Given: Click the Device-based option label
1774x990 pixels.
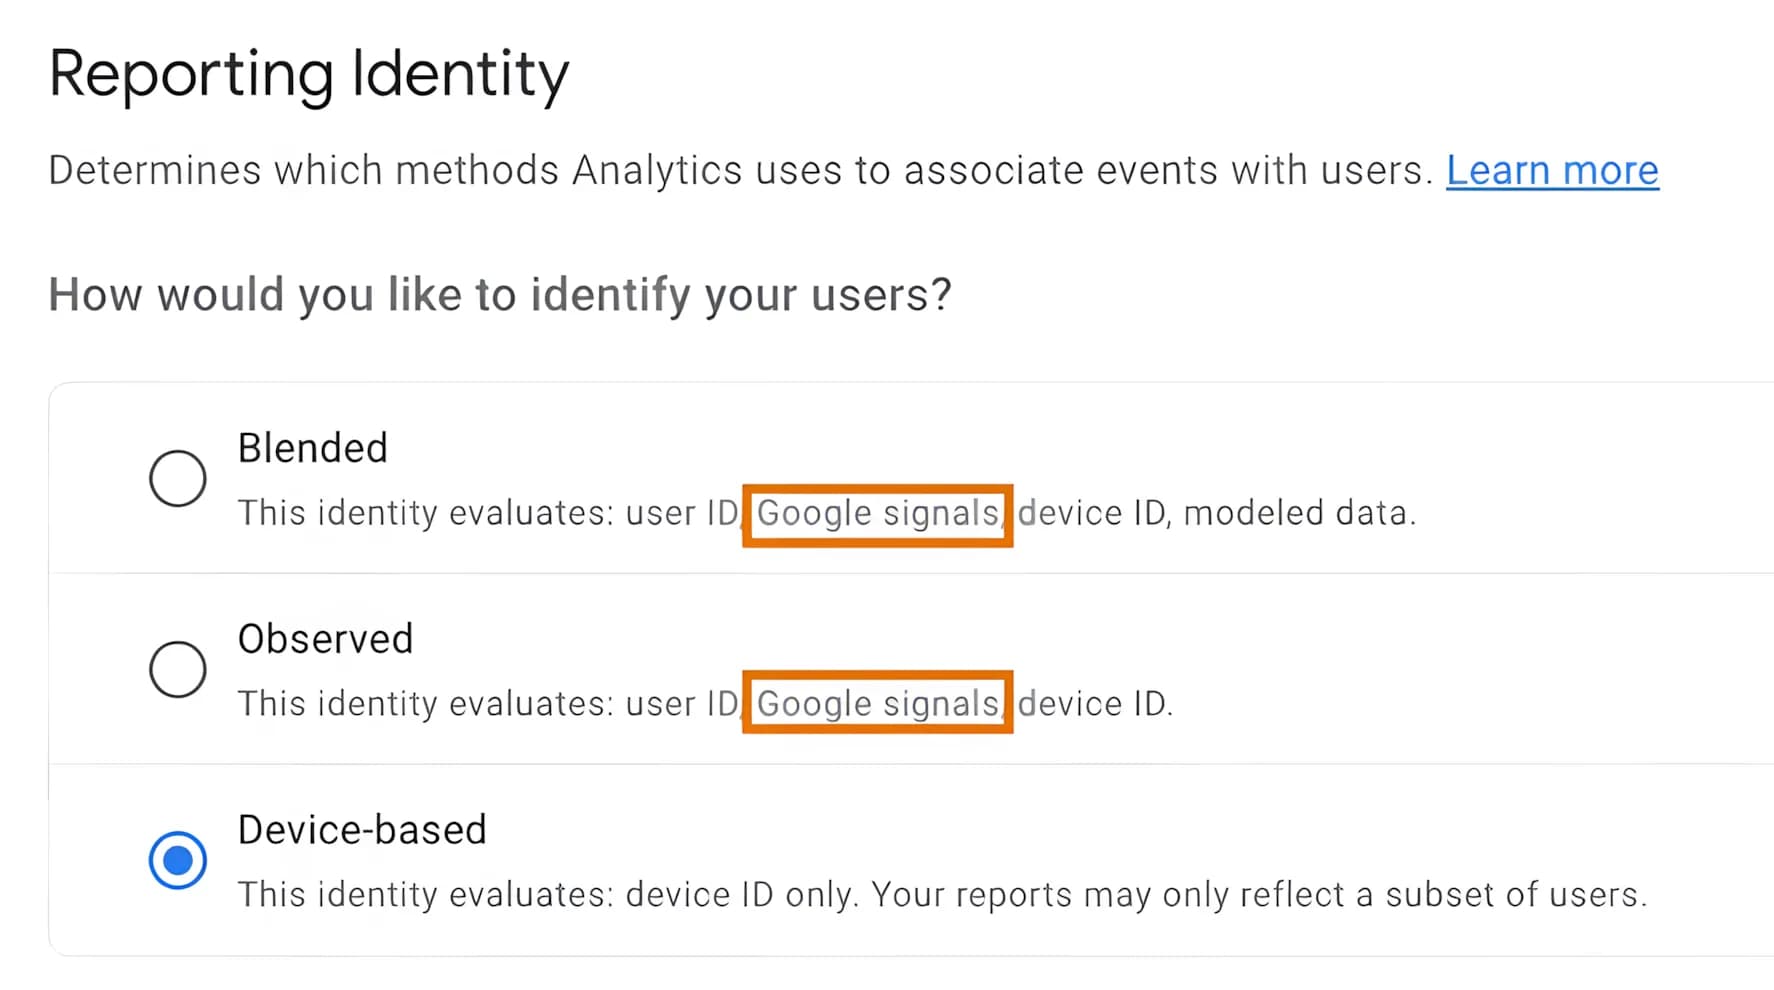Looking at the screenshot, I should pyautogui.click(x=362, y=829).
